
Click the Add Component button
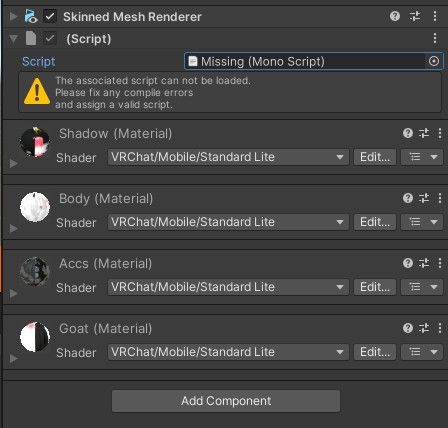point(226,401)
